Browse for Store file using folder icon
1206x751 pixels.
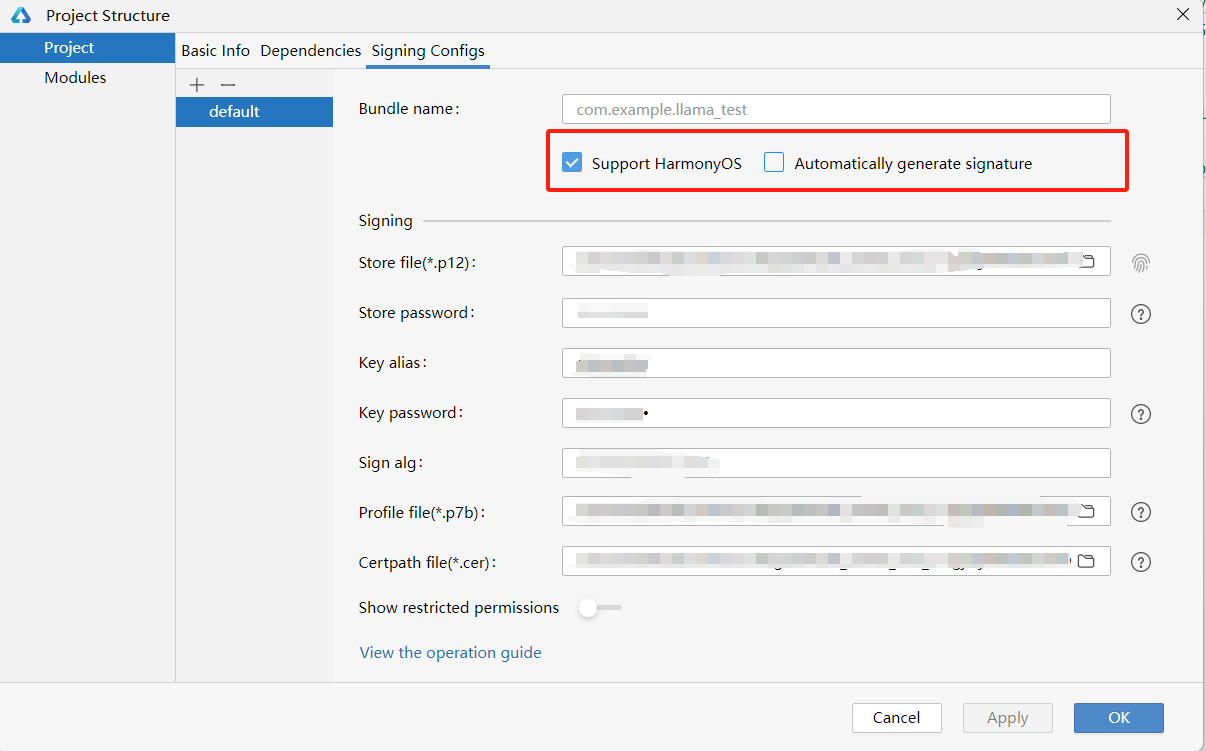1087,262
